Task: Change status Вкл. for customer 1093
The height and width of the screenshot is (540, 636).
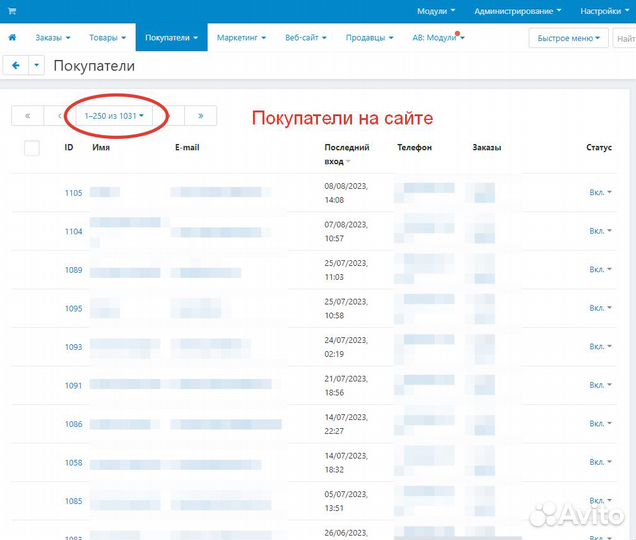Action: tap(600, 346)
